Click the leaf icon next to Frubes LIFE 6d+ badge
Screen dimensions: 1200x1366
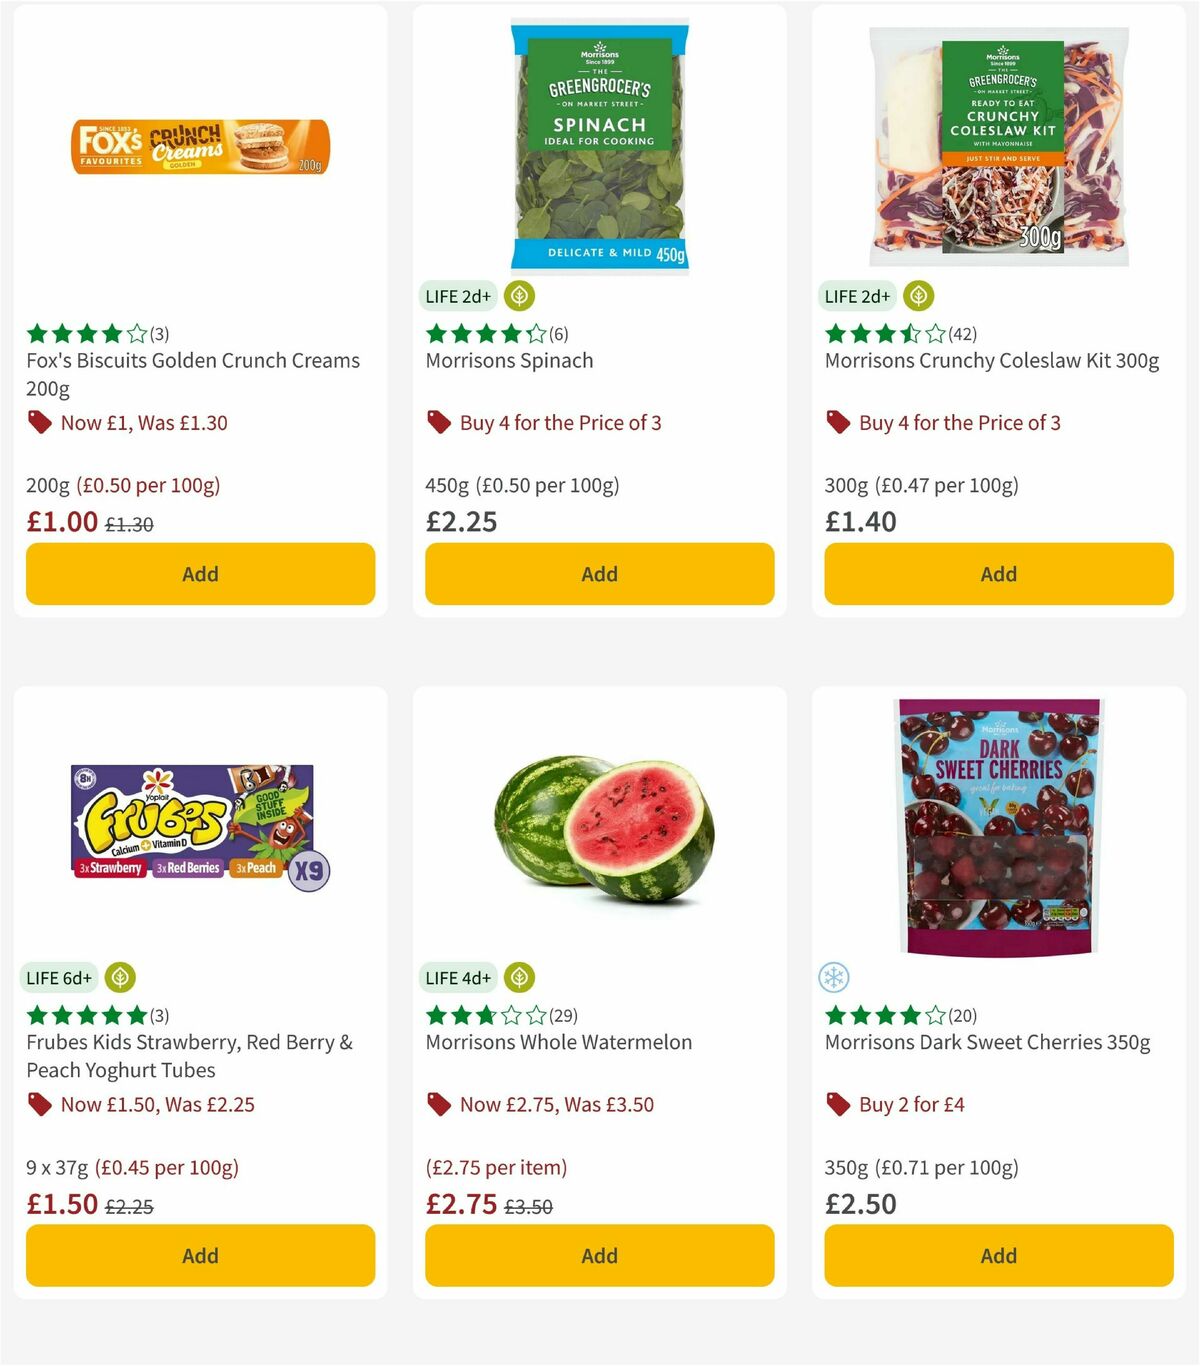(x=119, y=978)
